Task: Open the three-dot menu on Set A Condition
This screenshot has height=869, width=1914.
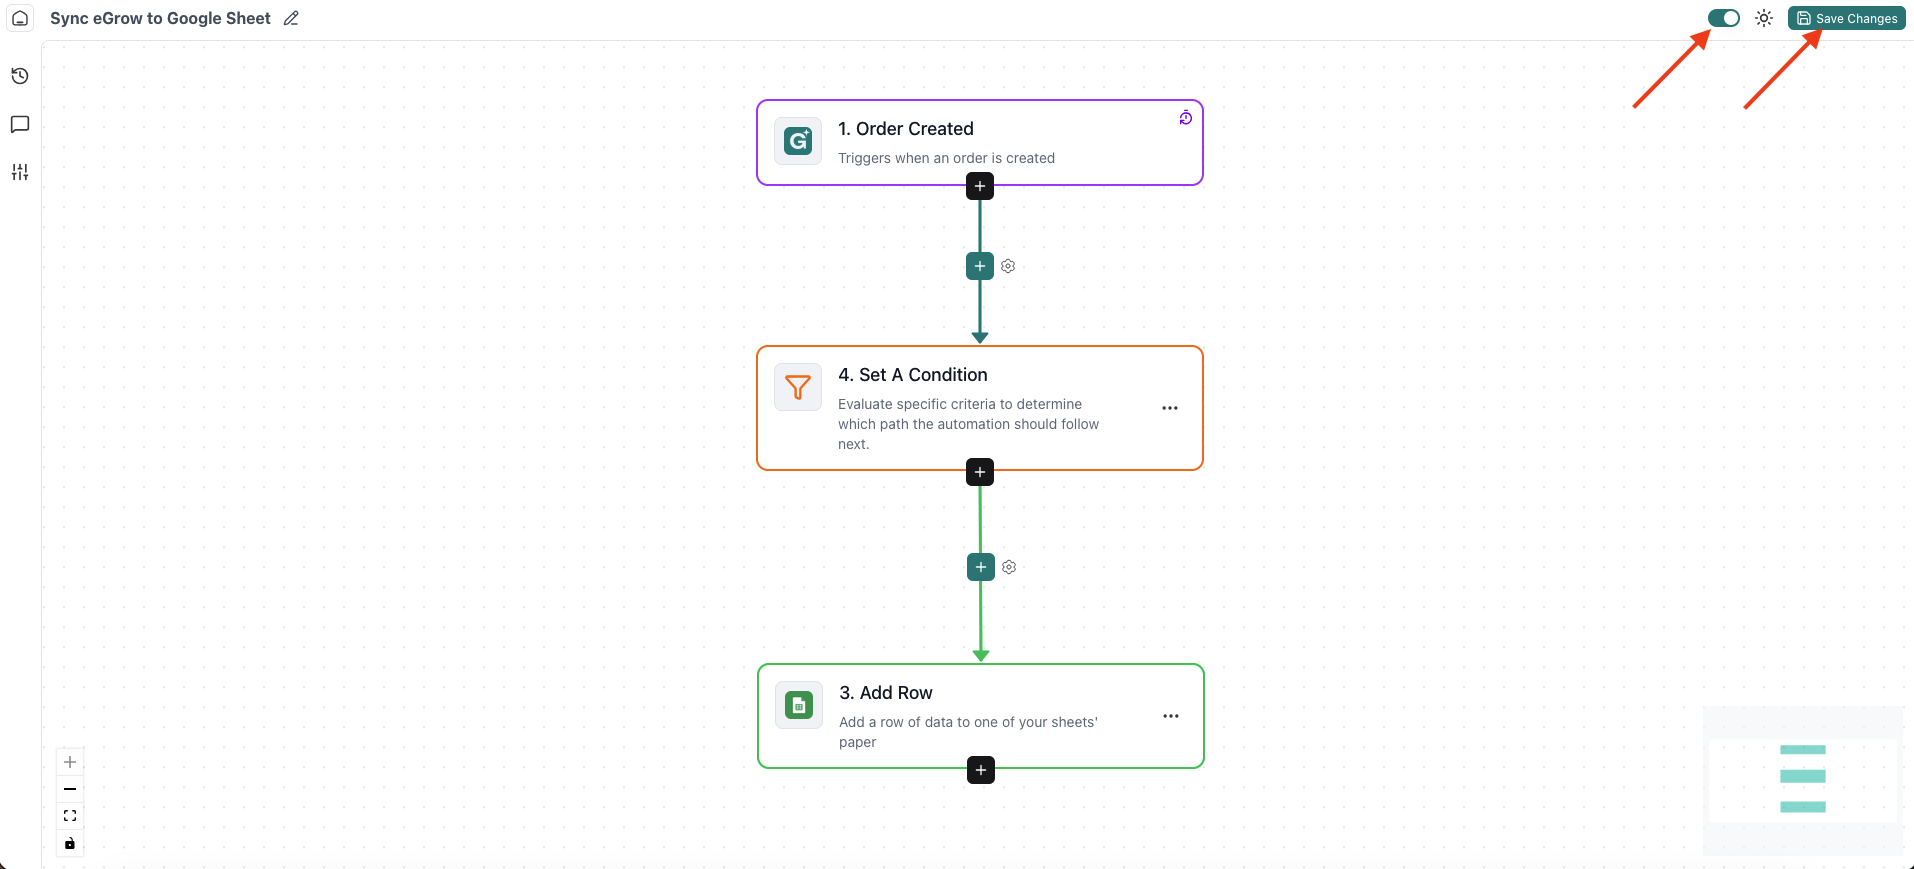Action: (x=1170, y=408)
